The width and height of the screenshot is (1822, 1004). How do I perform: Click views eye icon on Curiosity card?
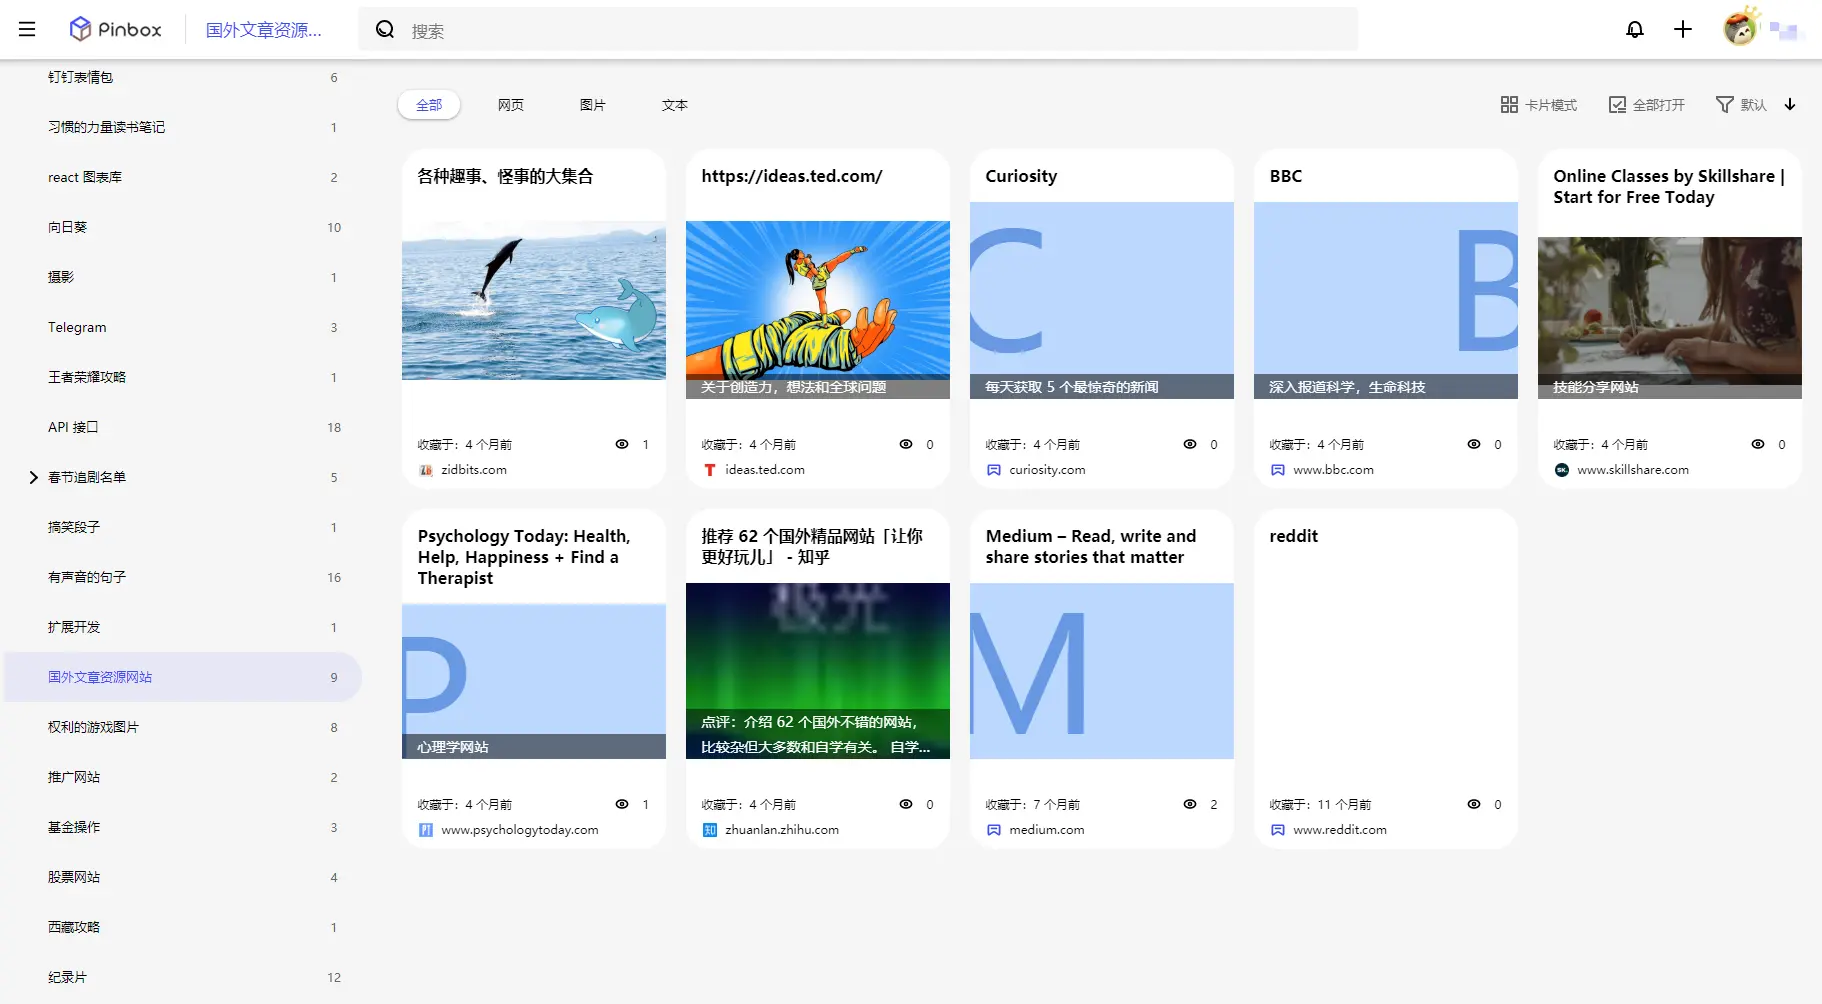[1190, 444]
